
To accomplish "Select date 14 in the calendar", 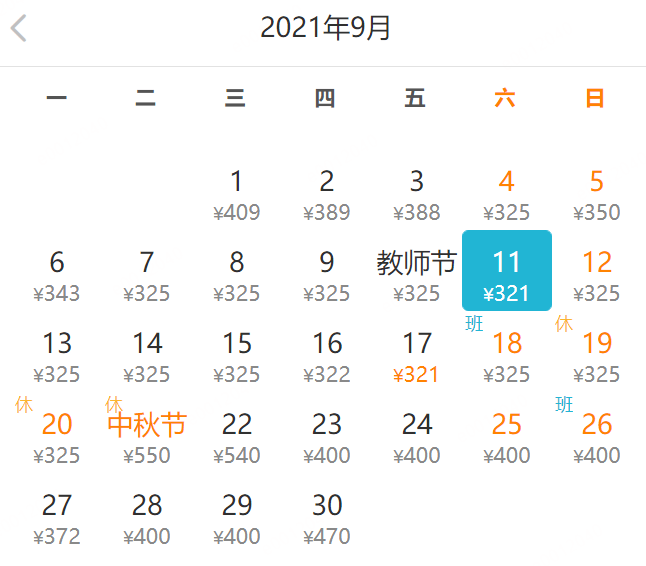I will click(147, 351).
